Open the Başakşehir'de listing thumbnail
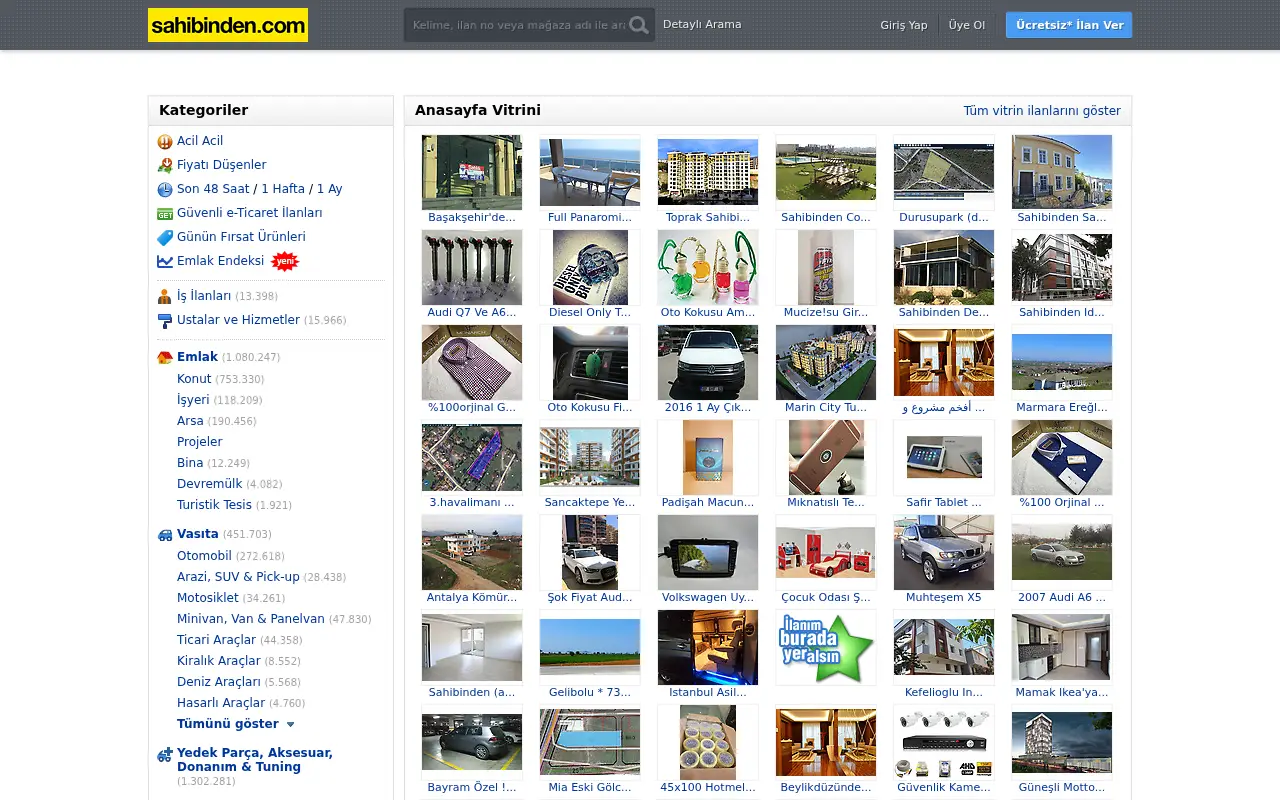 tap(472, 172)
